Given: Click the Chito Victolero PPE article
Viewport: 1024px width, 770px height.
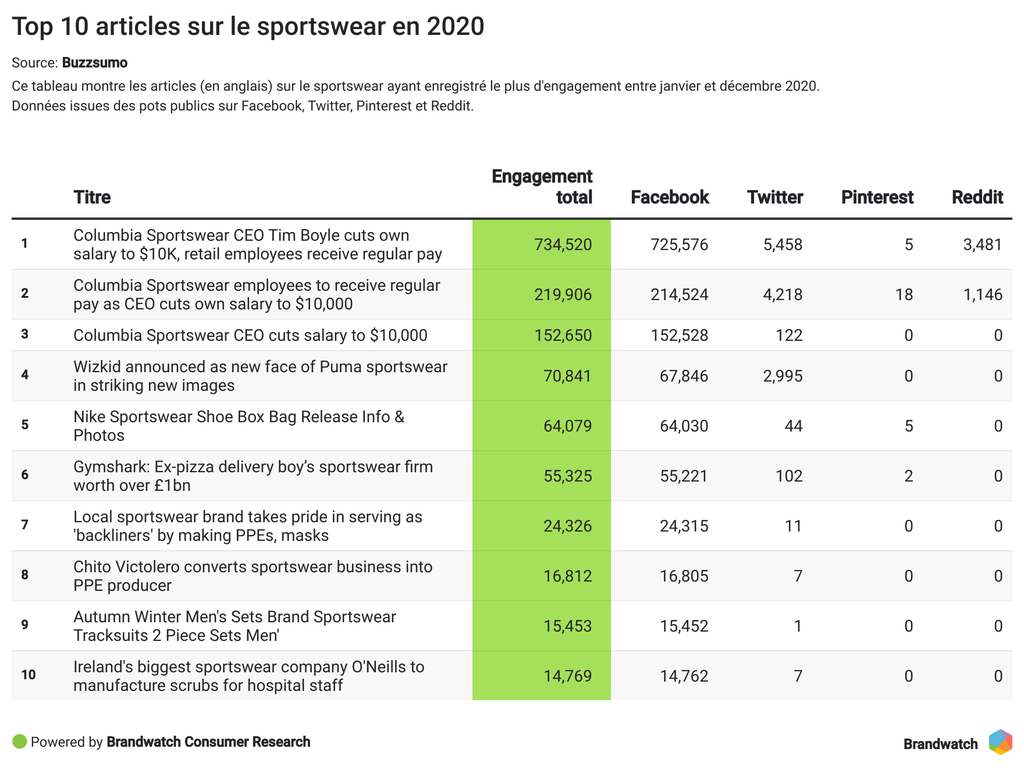Looking at the screenshot, I should [x=253, y=576].
